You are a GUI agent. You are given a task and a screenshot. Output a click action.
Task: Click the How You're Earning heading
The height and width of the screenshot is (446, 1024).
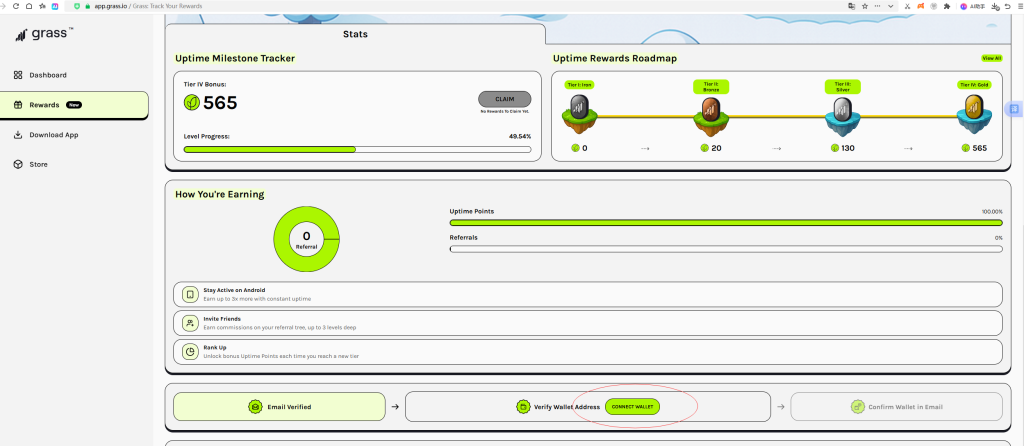coord(219,195)
